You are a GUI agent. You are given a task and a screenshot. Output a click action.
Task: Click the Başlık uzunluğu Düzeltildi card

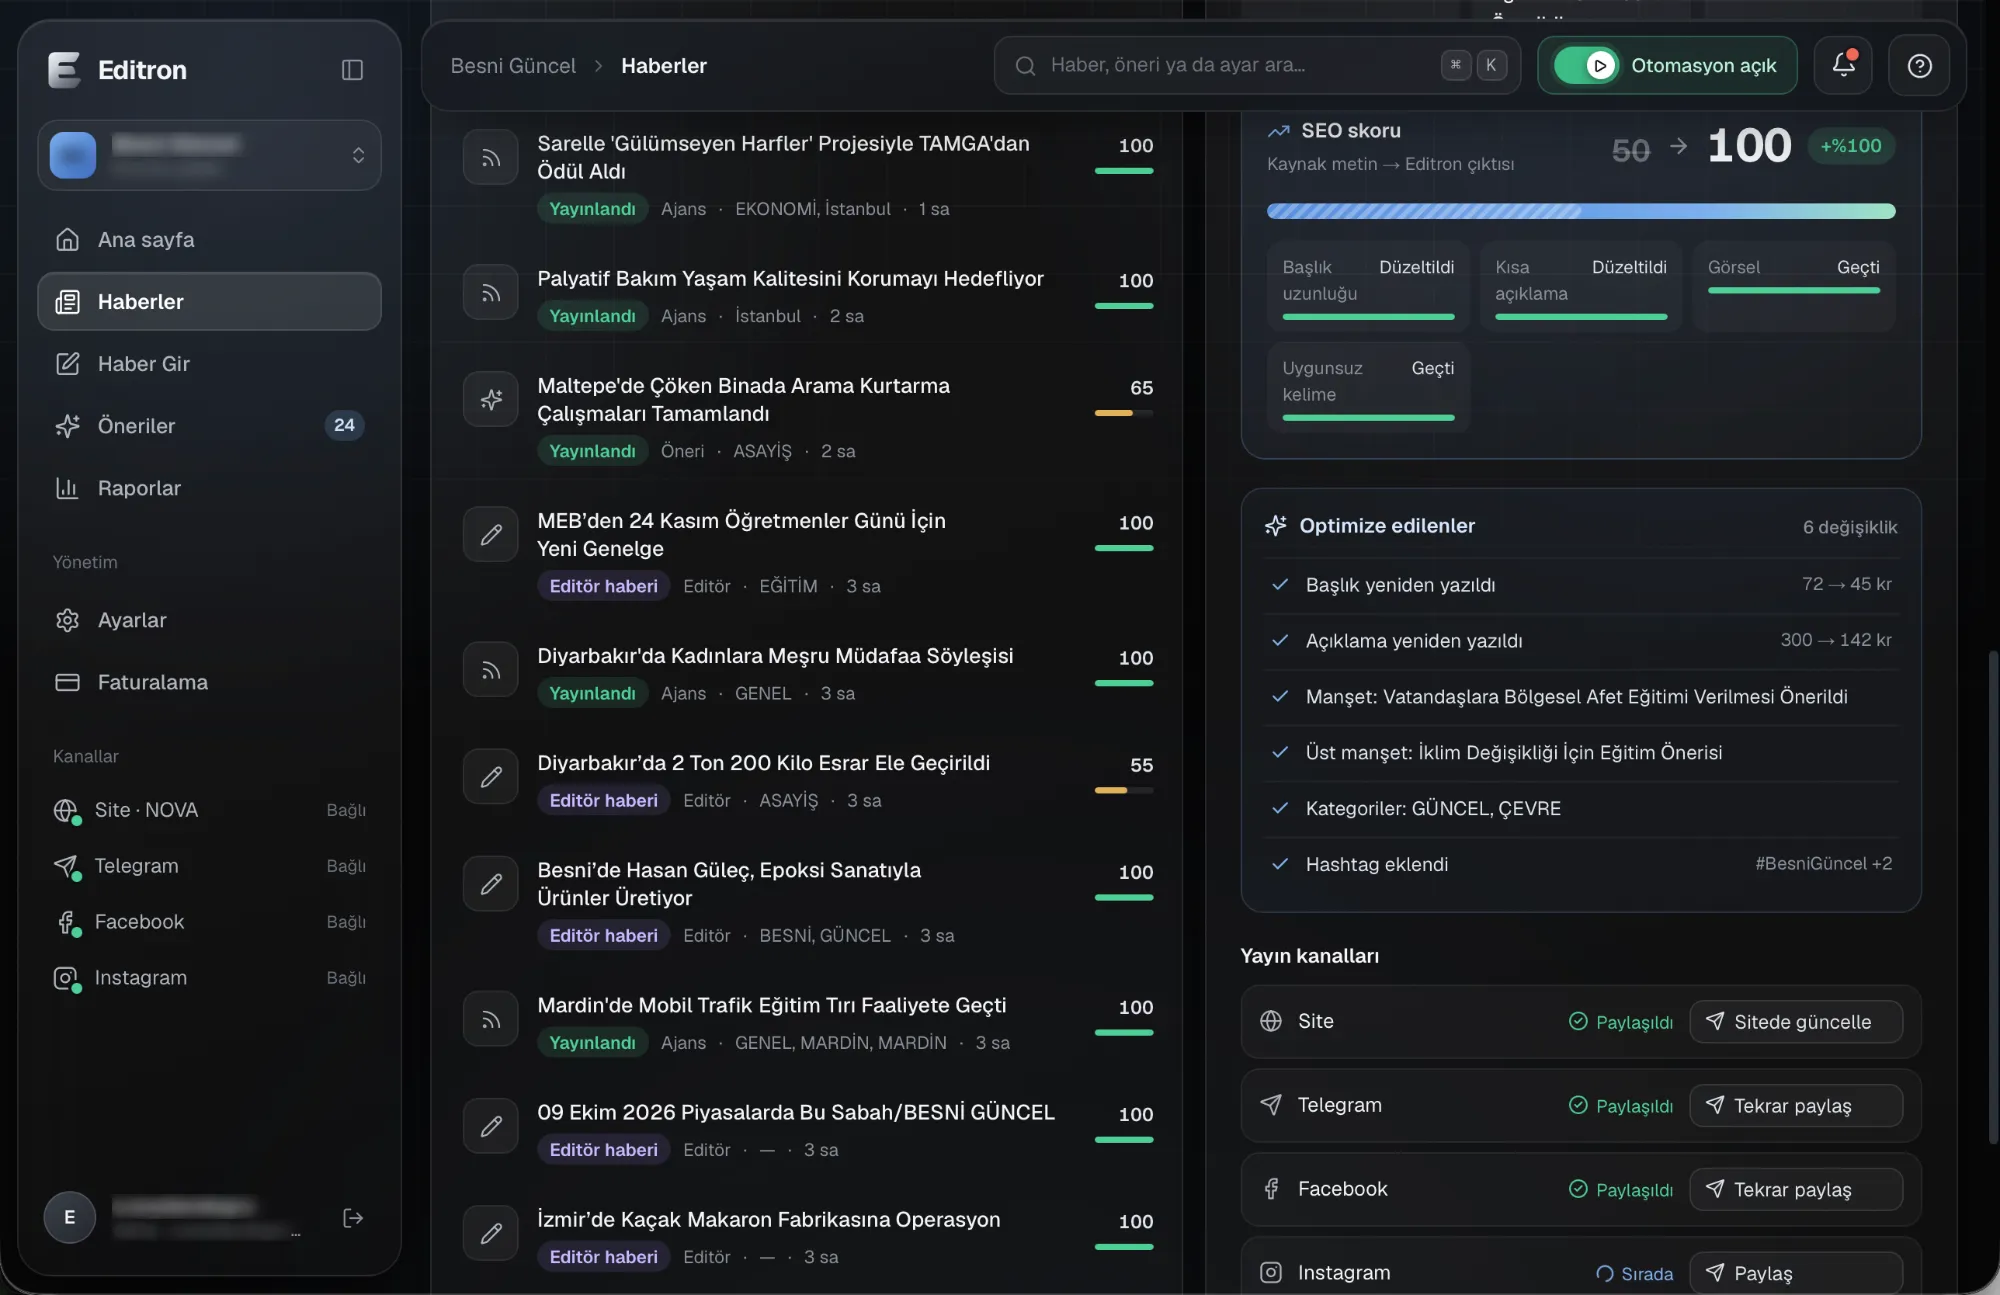click(x=1368, y=286)
